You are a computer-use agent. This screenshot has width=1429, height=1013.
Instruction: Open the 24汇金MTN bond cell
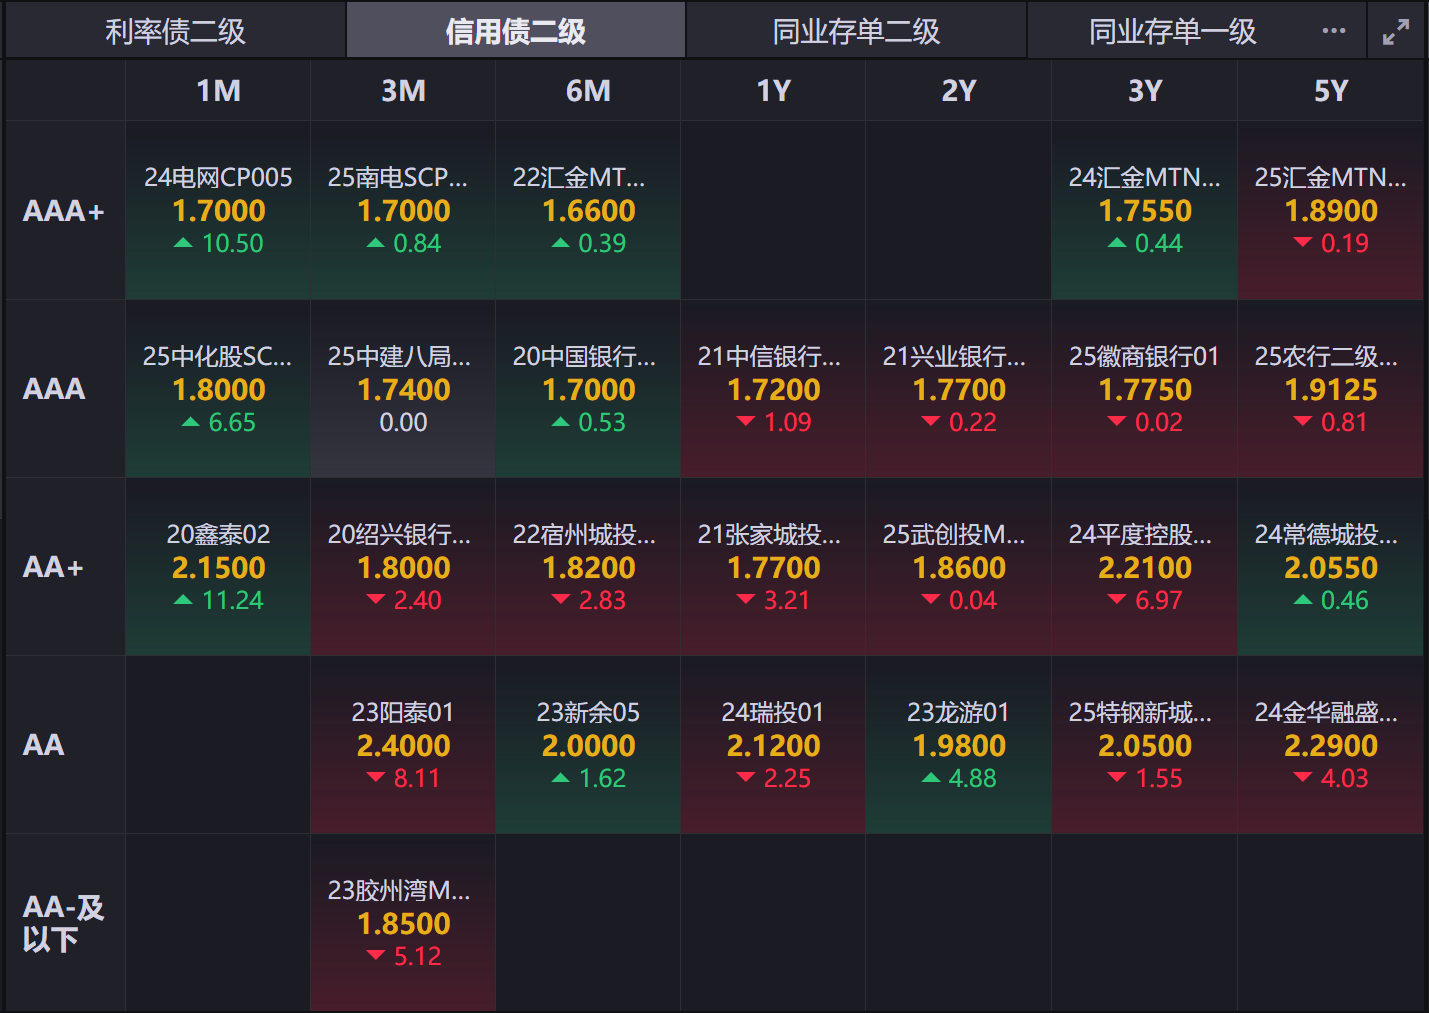tap(1145, 211)
